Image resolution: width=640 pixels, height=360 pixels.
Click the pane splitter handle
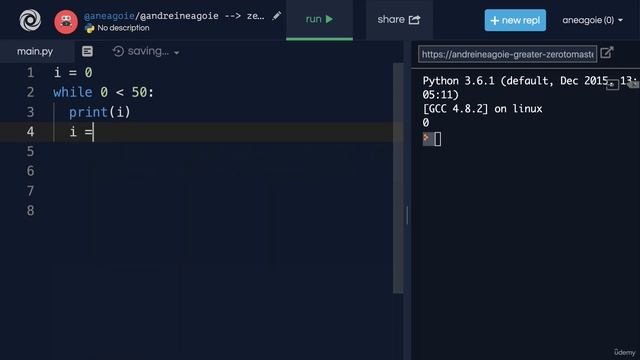coord(407,215)
